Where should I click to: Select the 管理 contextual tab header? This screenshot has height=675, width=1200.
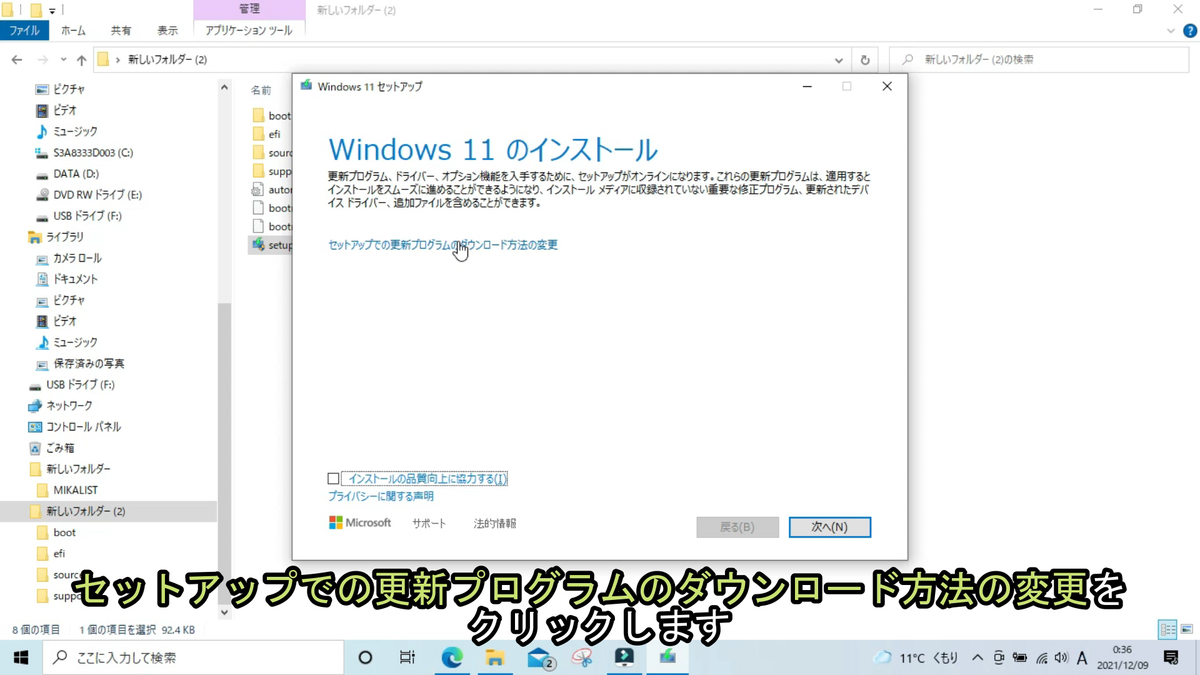click(x=249, y=10)
